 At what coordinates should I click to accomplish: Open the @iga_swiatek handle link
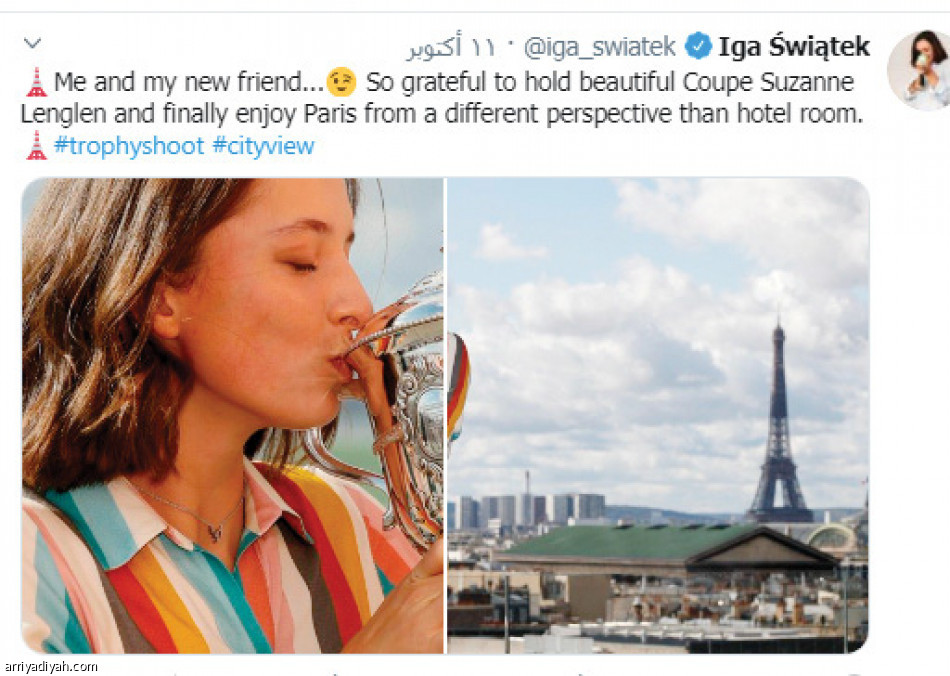click(600, 47)
